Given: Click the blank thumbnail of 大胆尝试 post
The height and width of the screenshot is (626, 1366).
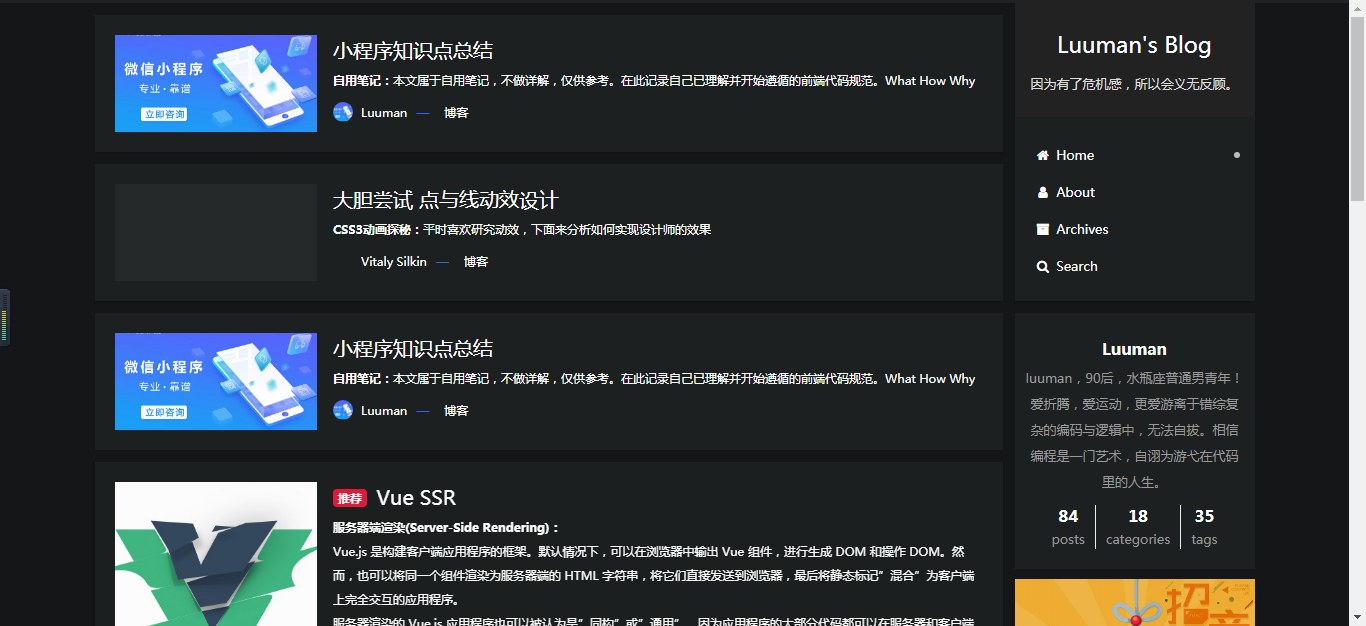Looking at the screenshot, I should (216, 232).
